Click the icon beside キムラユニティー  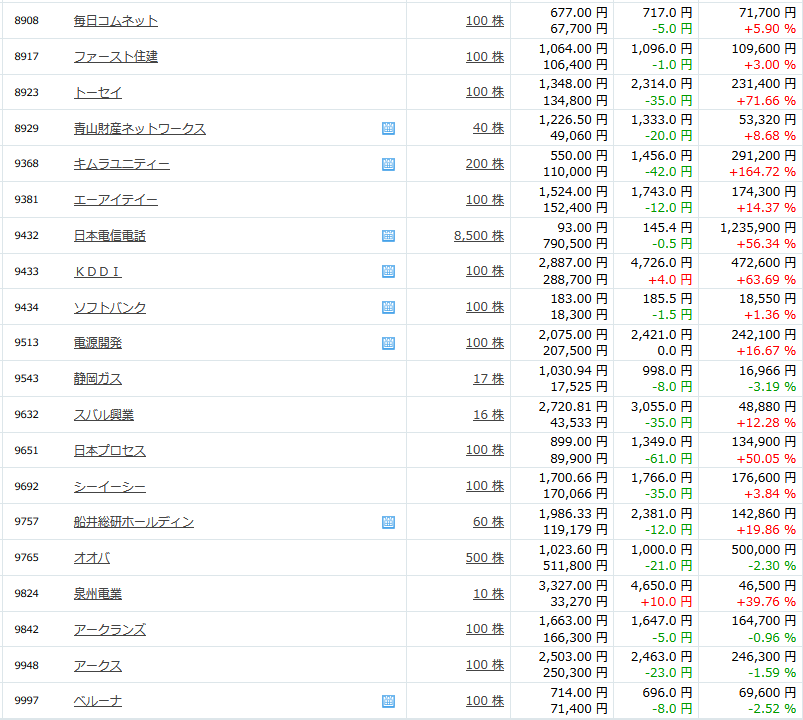(x=388, y=164)
